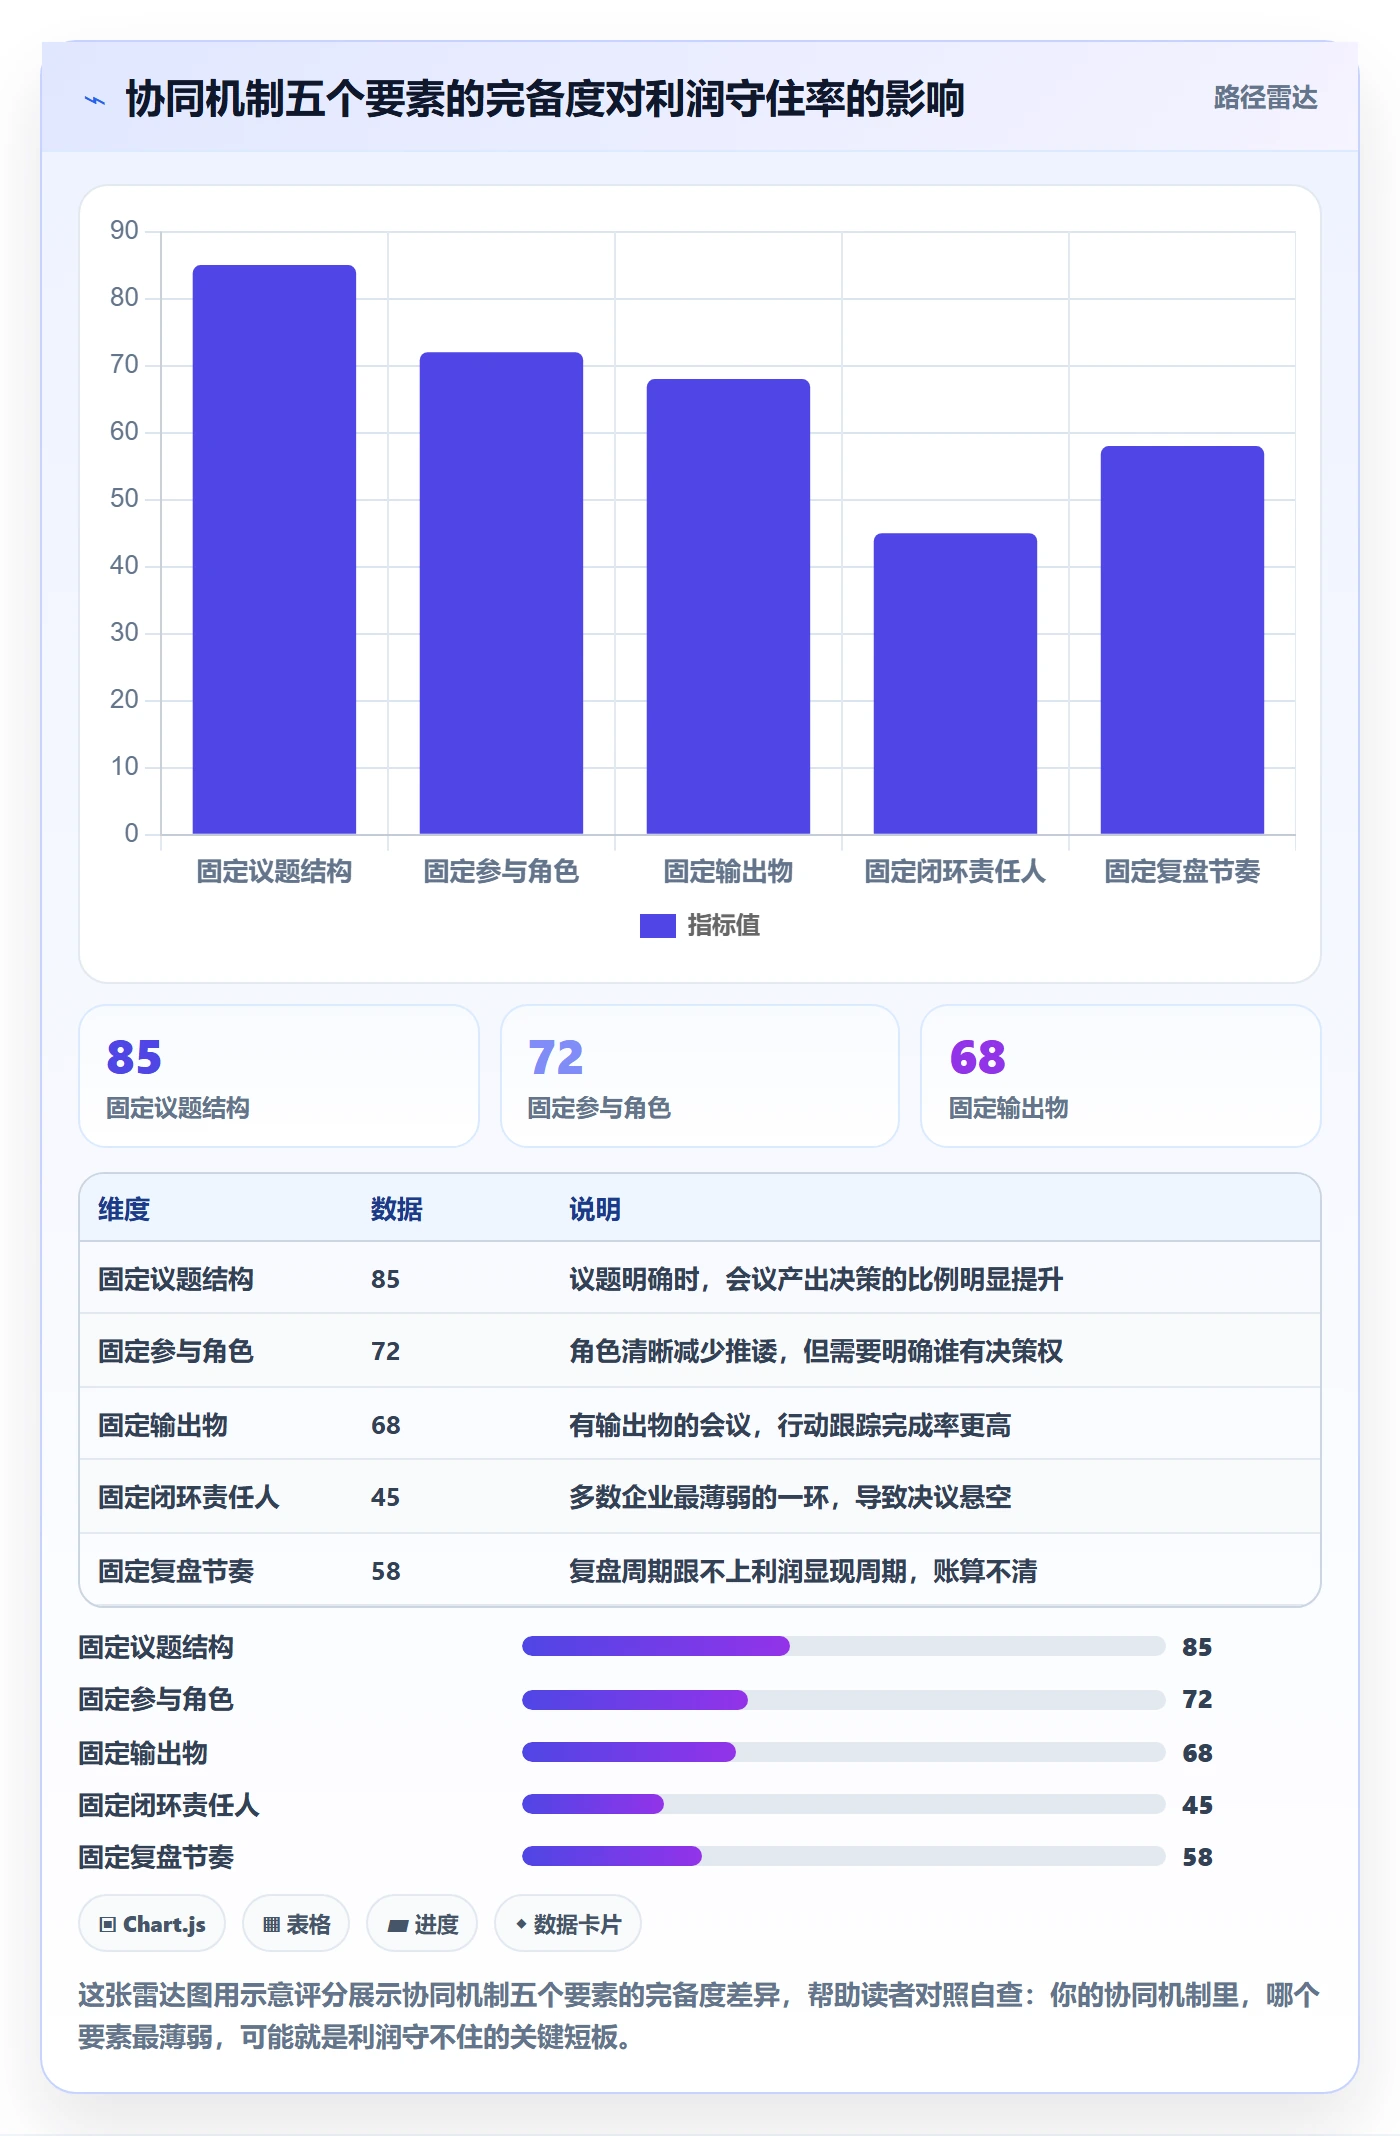The image size is (1400, 2136).
Task: Click x-axis label 固定复盘节奏
Action: (1182, 872)
